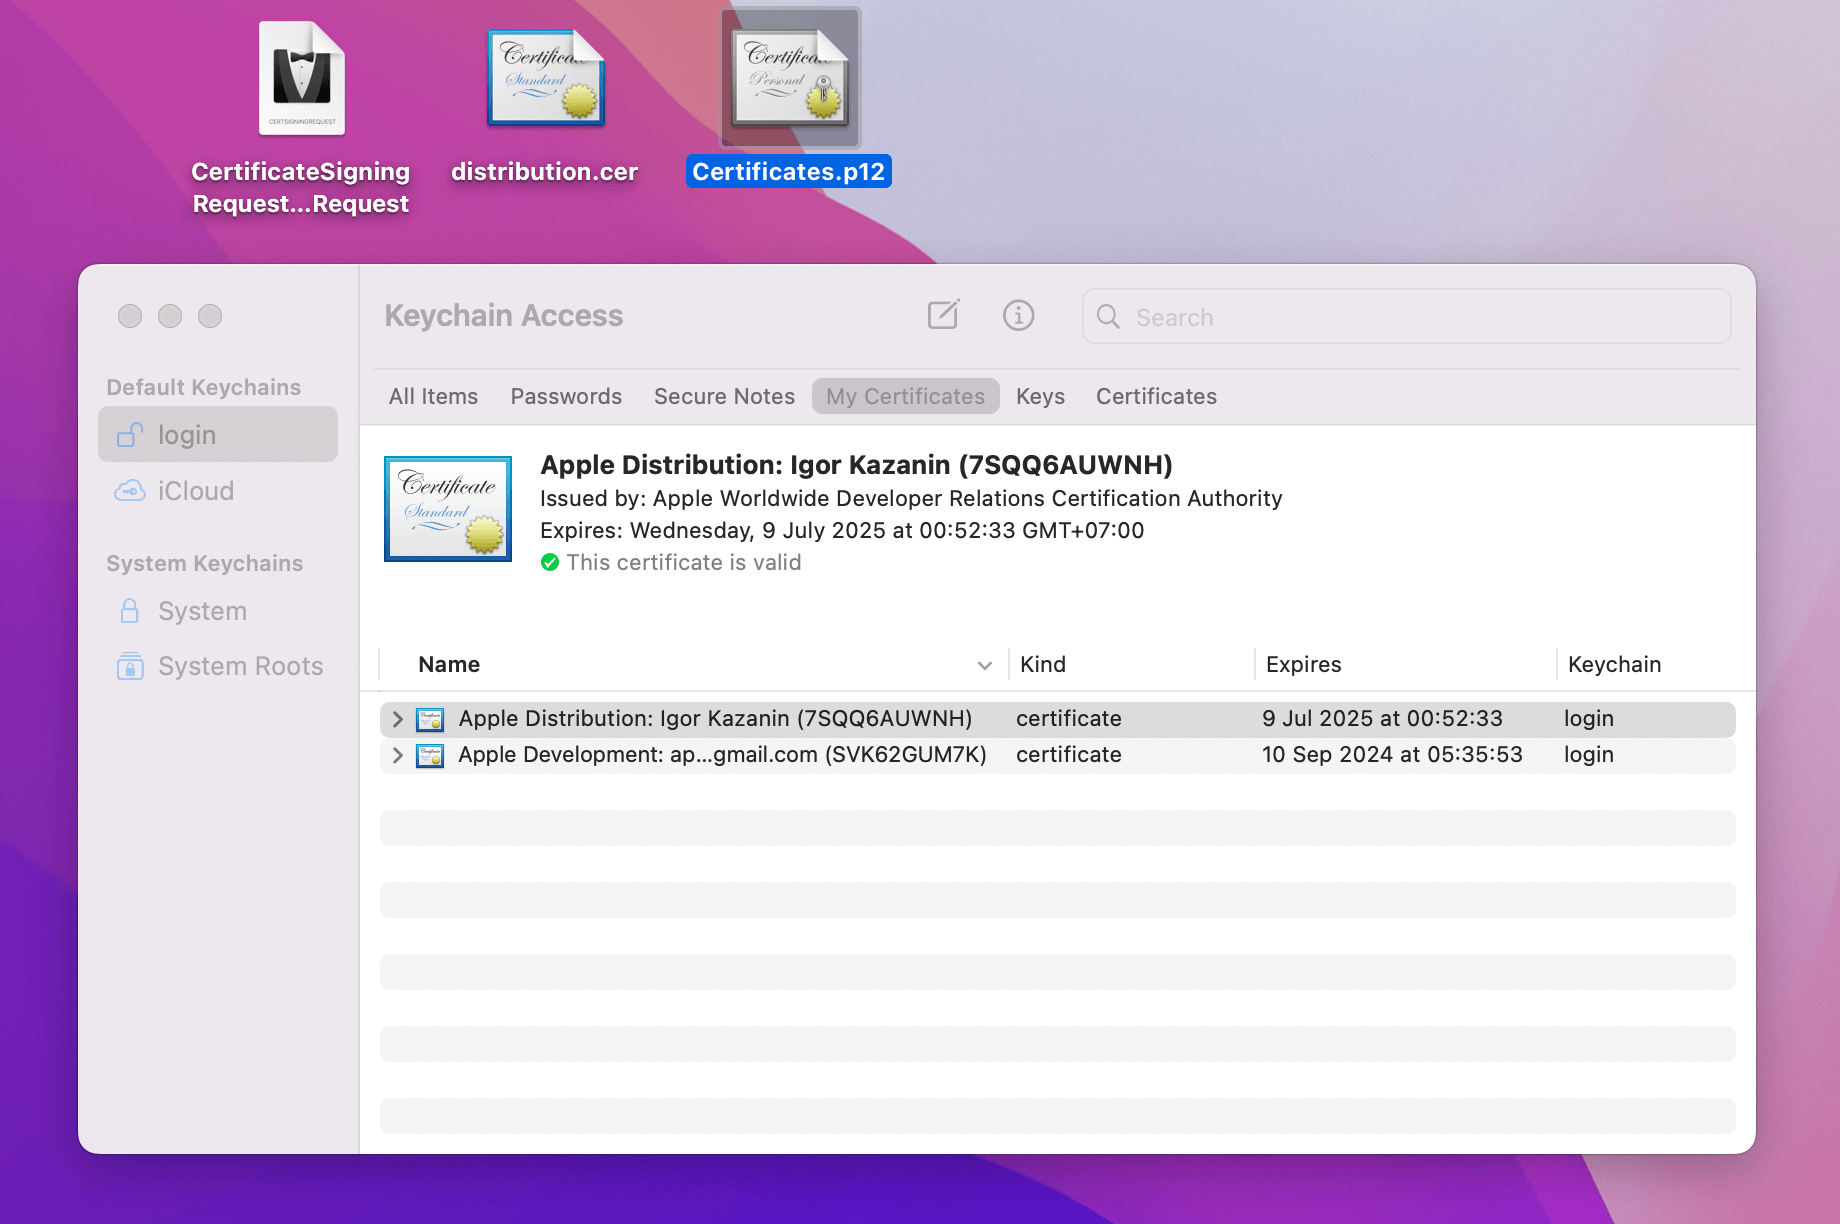Click the compose new item icon
This screenshot has height=1224, width=1840.
pyautogui.click(x=943, y=315)
